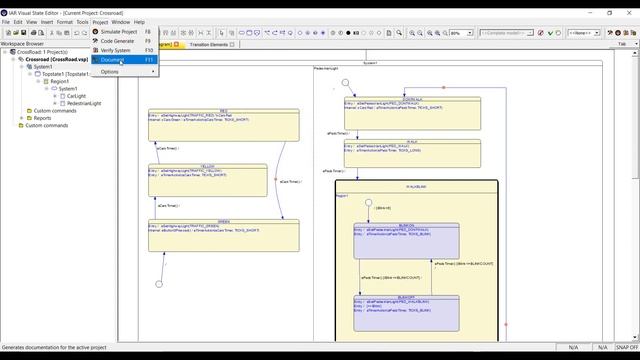The image size is (640, 360).
Task: Click the vertical scrollbar up arrow
Action: 635,53
